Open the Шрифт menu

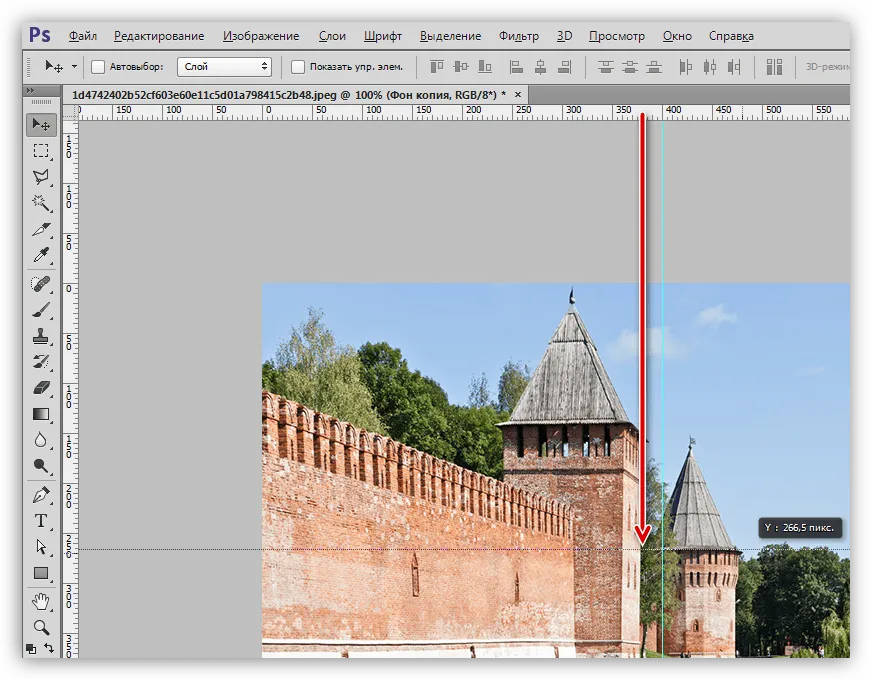383,36
